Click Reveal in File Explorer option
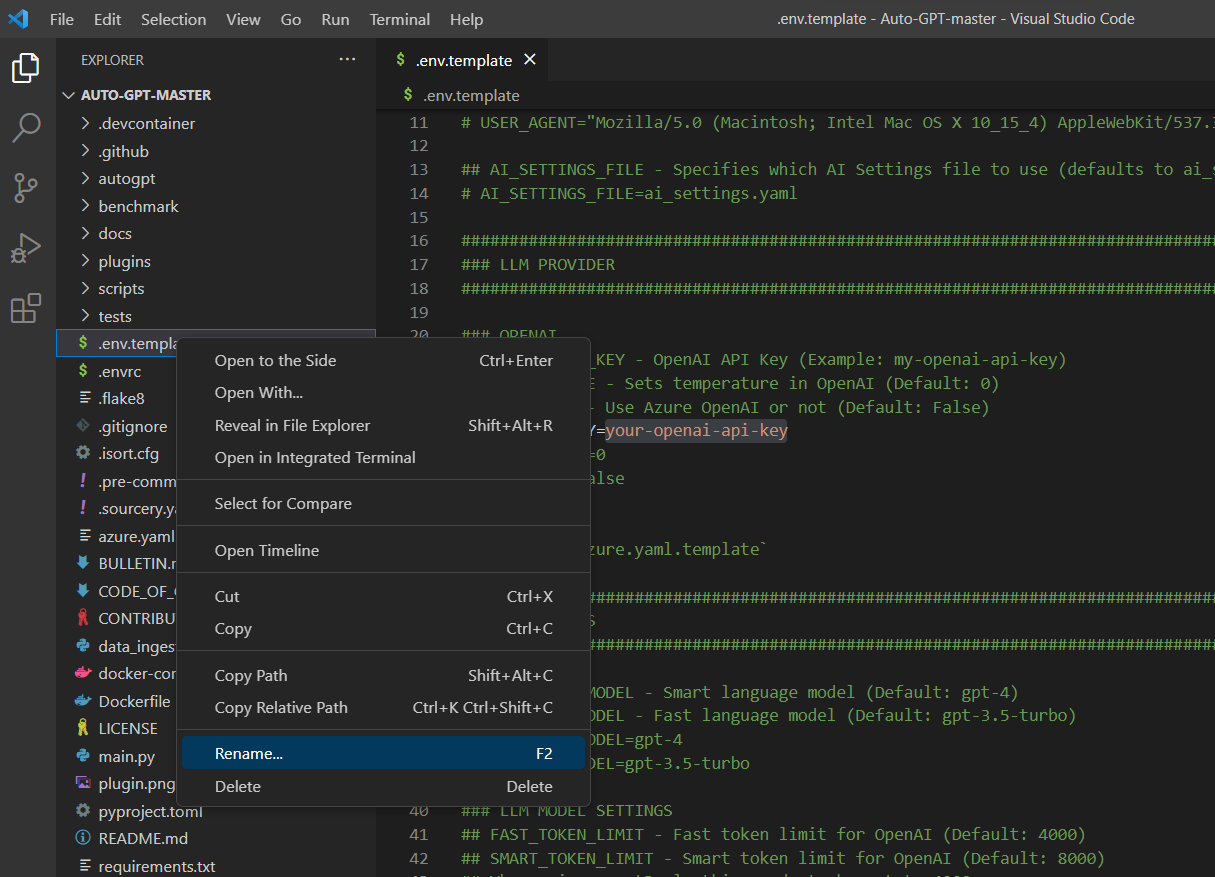The width and height of the screenshot is (1215, 877). [292, 426]
